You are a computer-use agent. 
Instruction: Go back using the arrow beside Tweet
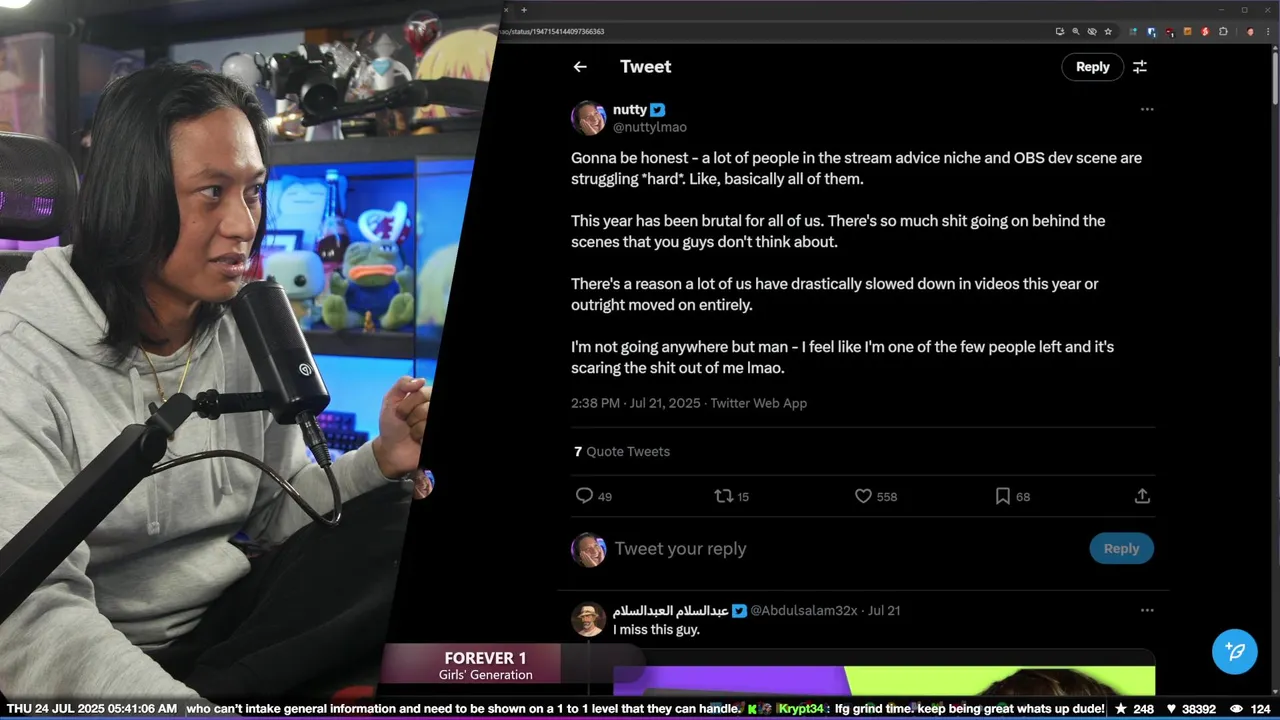(580, 67)
